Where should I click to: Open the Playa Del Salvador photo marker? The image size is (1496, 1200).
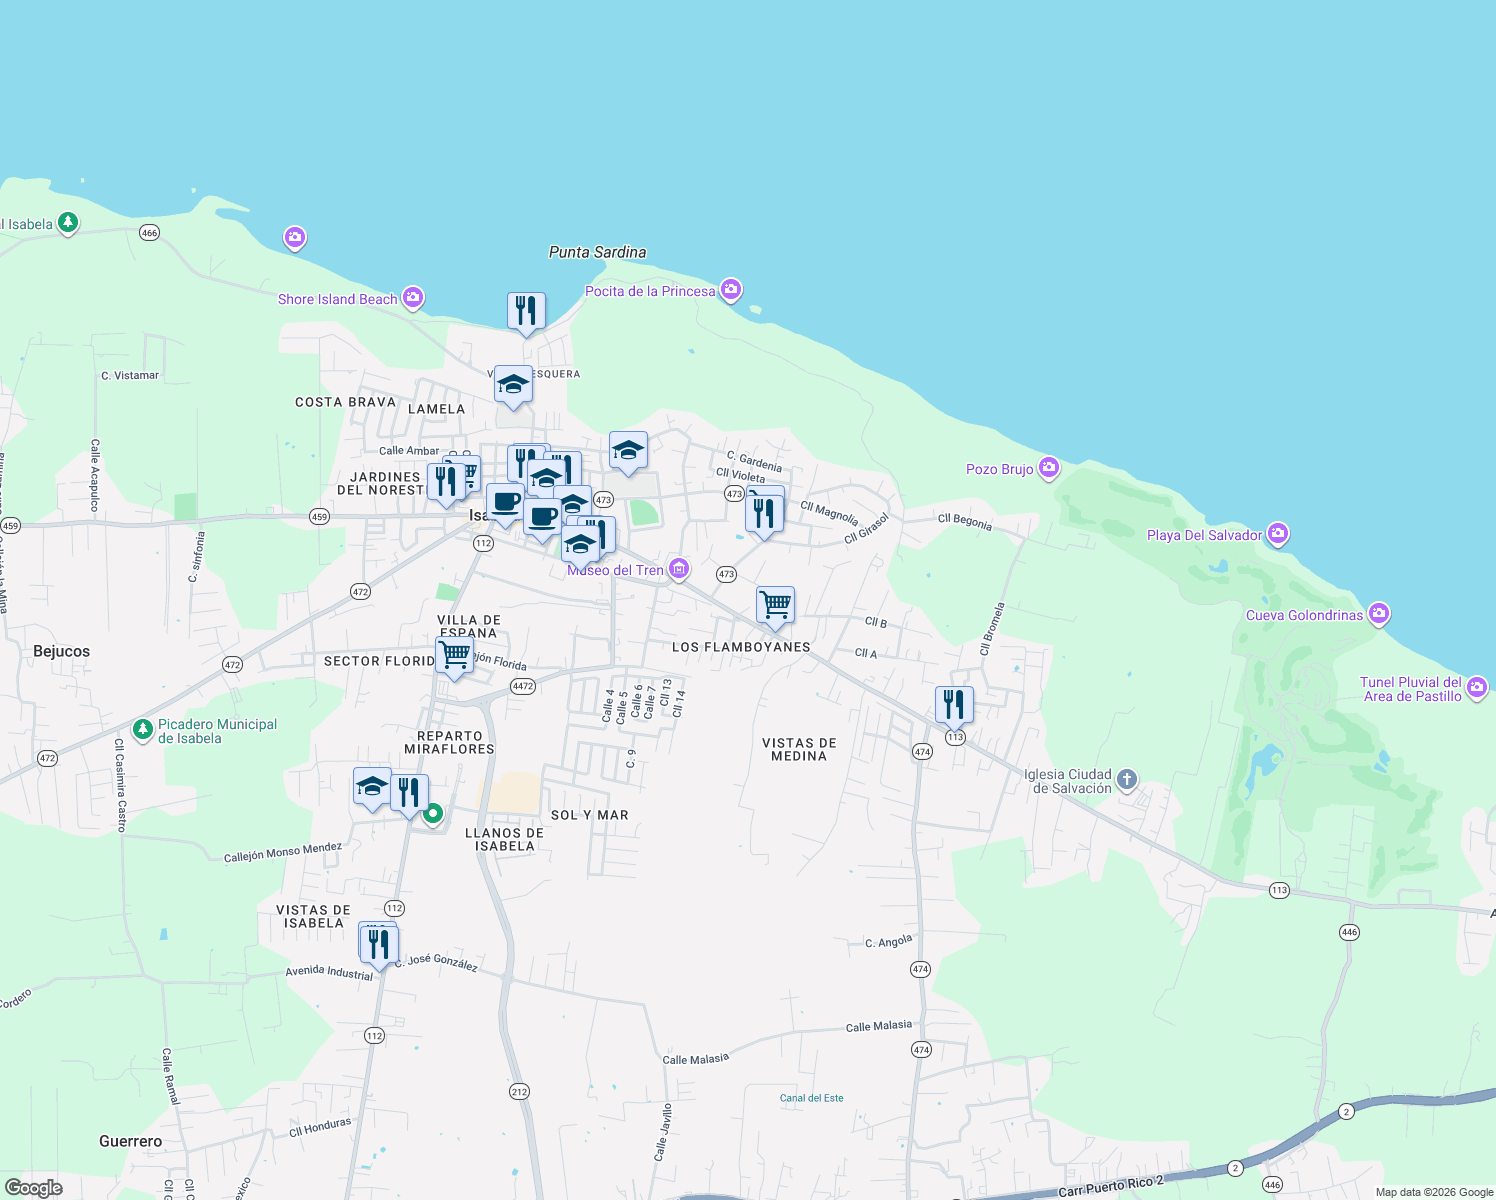click(1277, 534)
